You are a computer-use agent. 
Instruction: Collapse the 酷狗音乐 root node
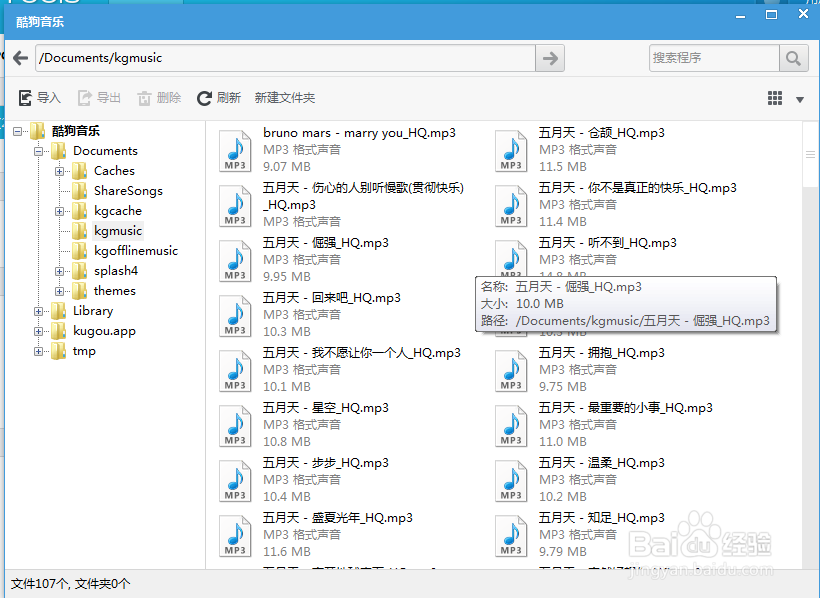[18, 131]
